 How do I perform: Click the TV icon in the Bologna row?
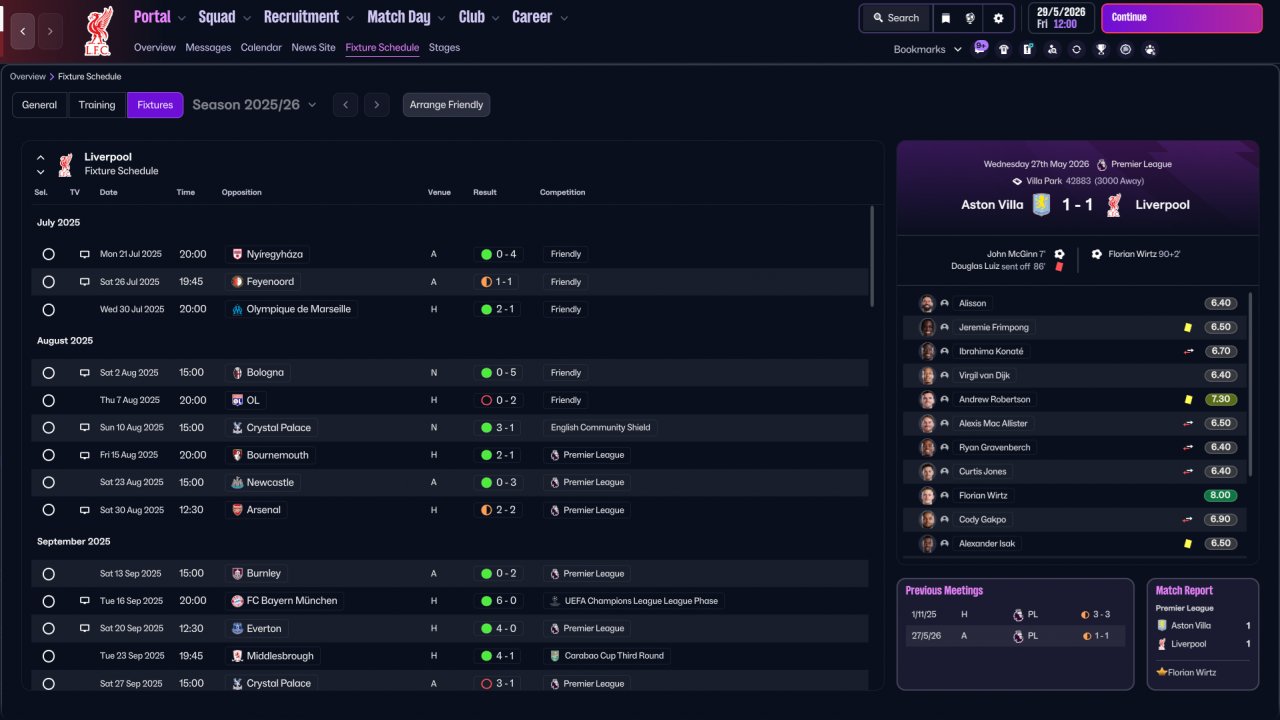click(x=85, y=373)
